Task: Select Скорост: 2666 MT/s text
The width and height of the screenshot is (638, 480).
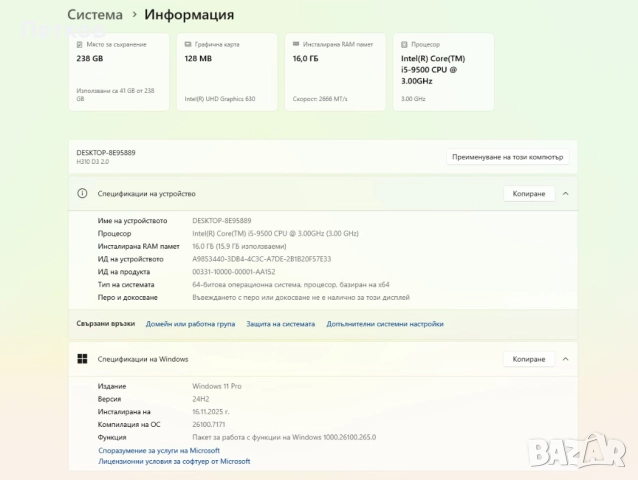Action: pos(320,99)
